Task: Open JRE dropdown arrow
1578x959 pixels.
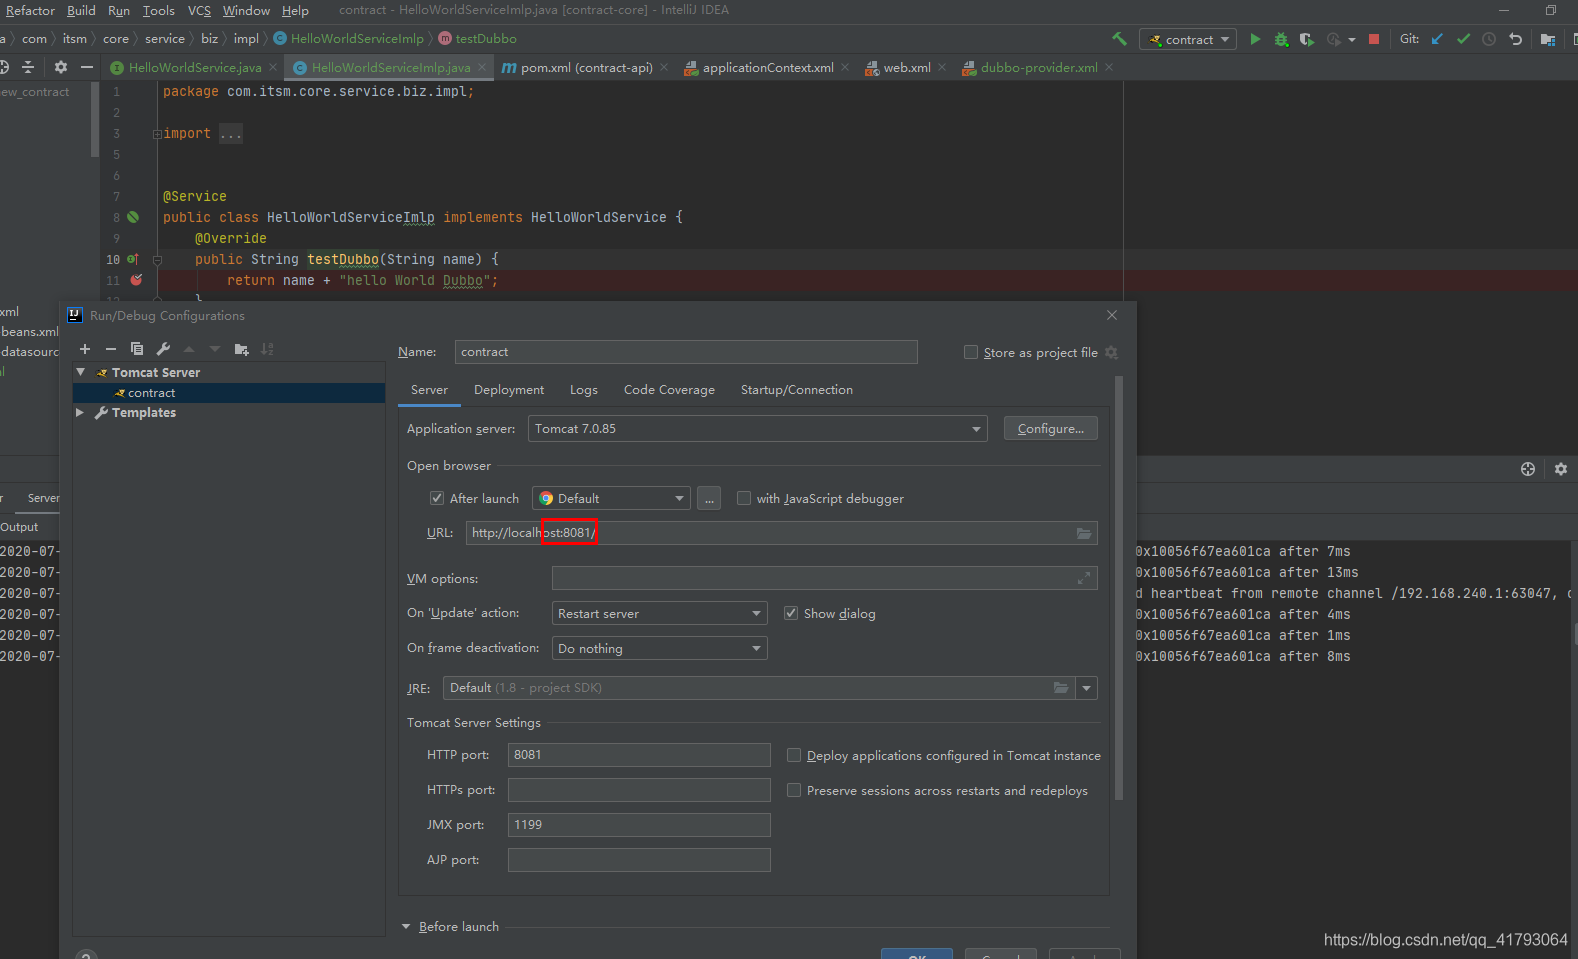Action: 1087,688
